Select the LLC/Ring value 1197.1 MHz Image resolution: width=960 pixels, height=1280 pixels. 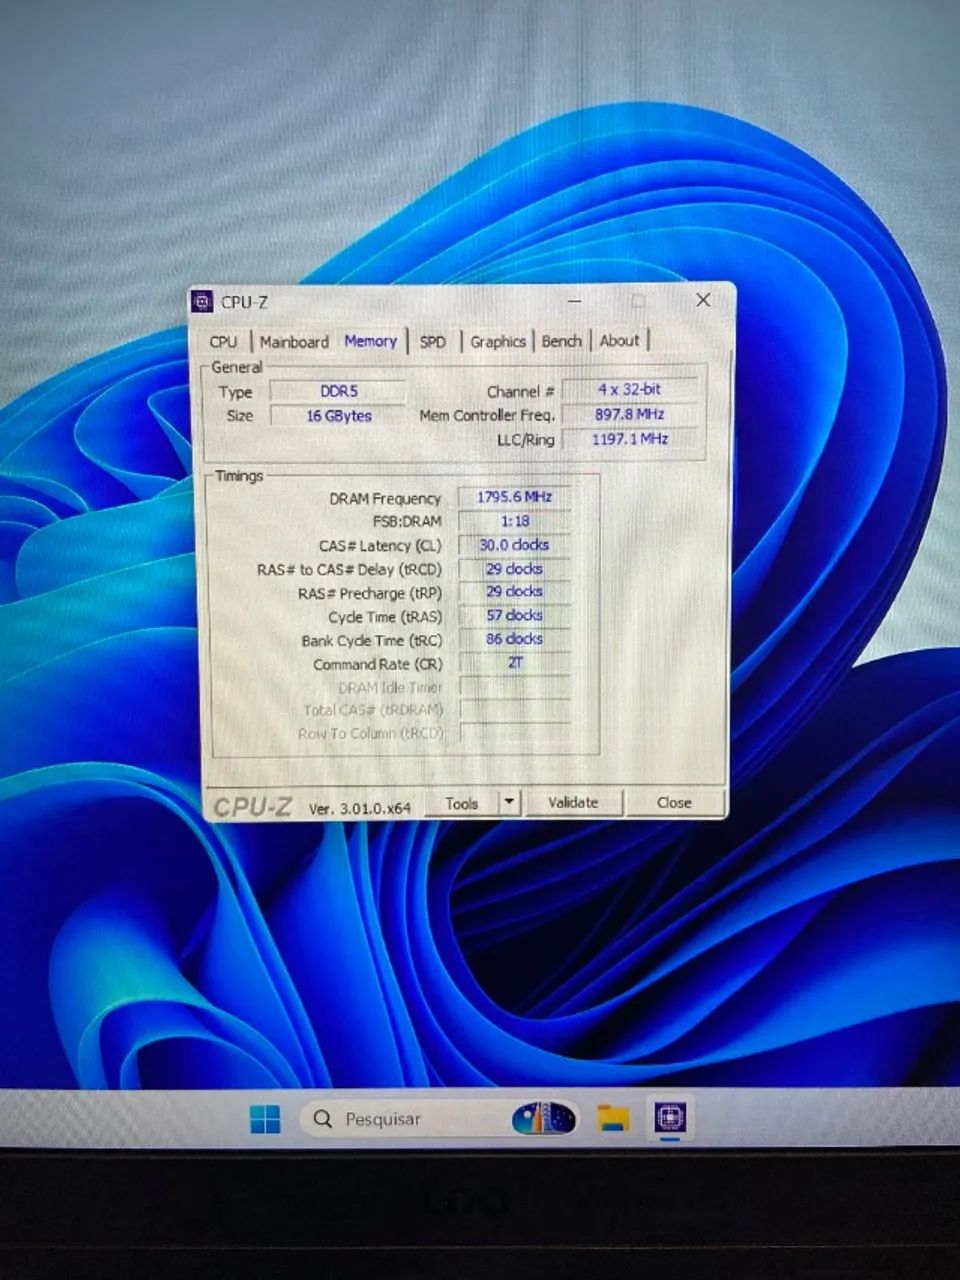(x=630, y=439)
